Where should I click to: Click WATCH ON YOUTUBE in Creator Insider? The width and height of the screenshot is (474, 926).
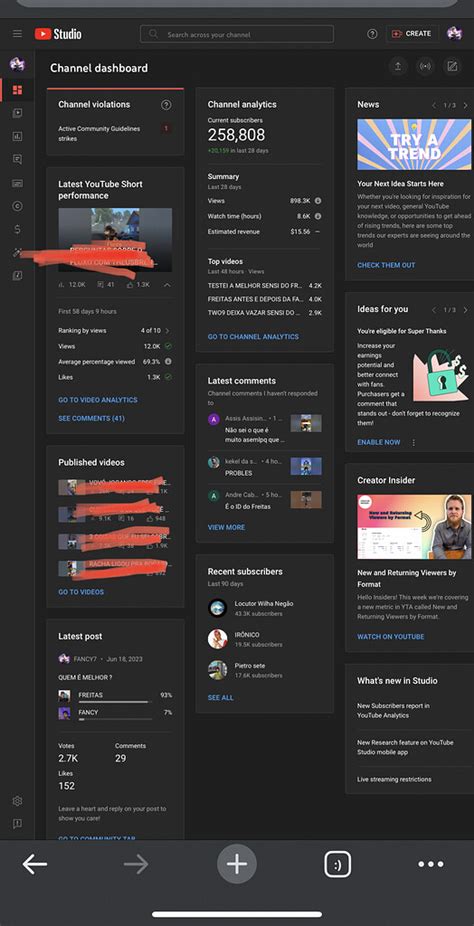click(x=390, y=637)
